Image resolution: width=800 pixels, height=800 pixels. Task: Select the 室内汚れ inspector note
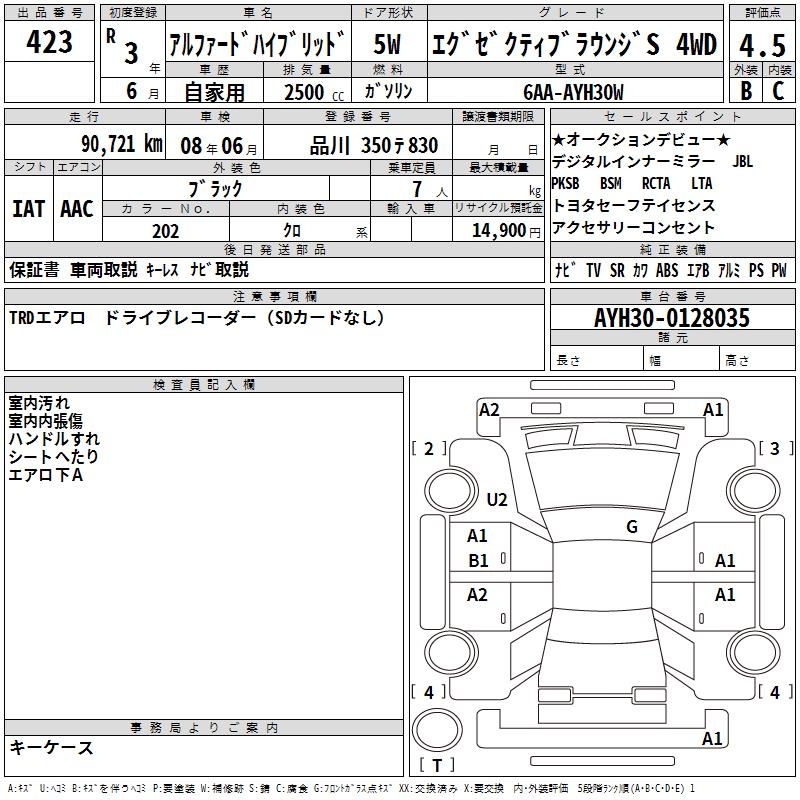click(x=39, y=403)
